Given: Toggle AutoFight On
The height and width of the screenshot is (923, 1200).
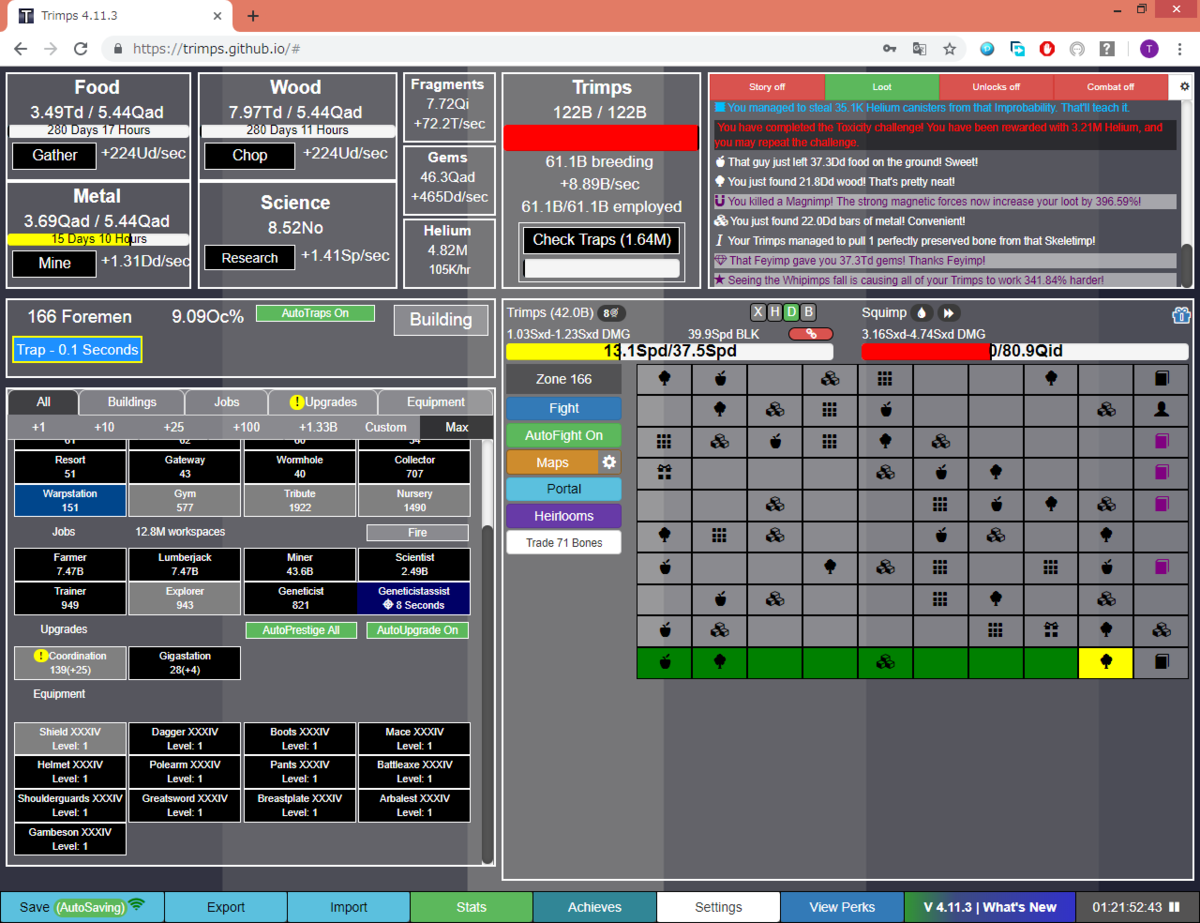Looking at the screenshot, I should pyautogui.click(x=564, y=435).
